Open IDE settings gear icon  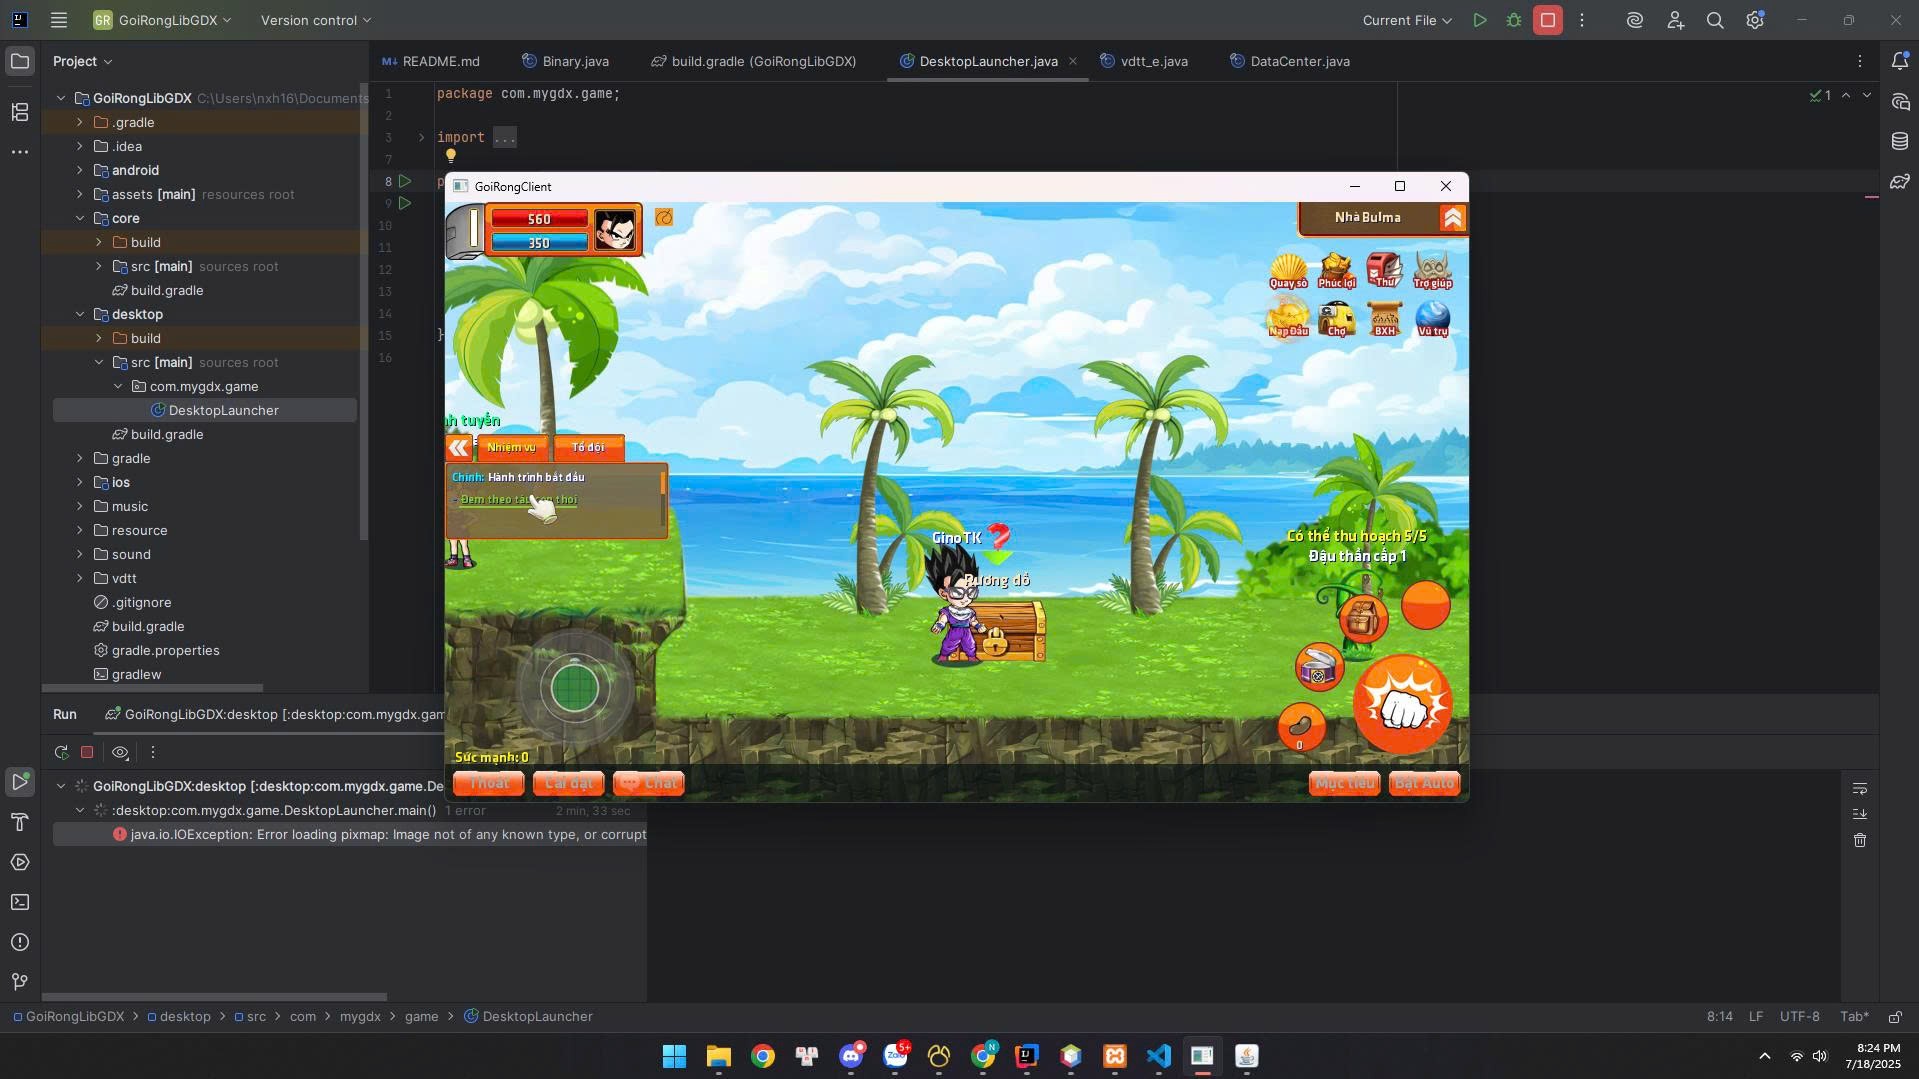[1755, 20]
